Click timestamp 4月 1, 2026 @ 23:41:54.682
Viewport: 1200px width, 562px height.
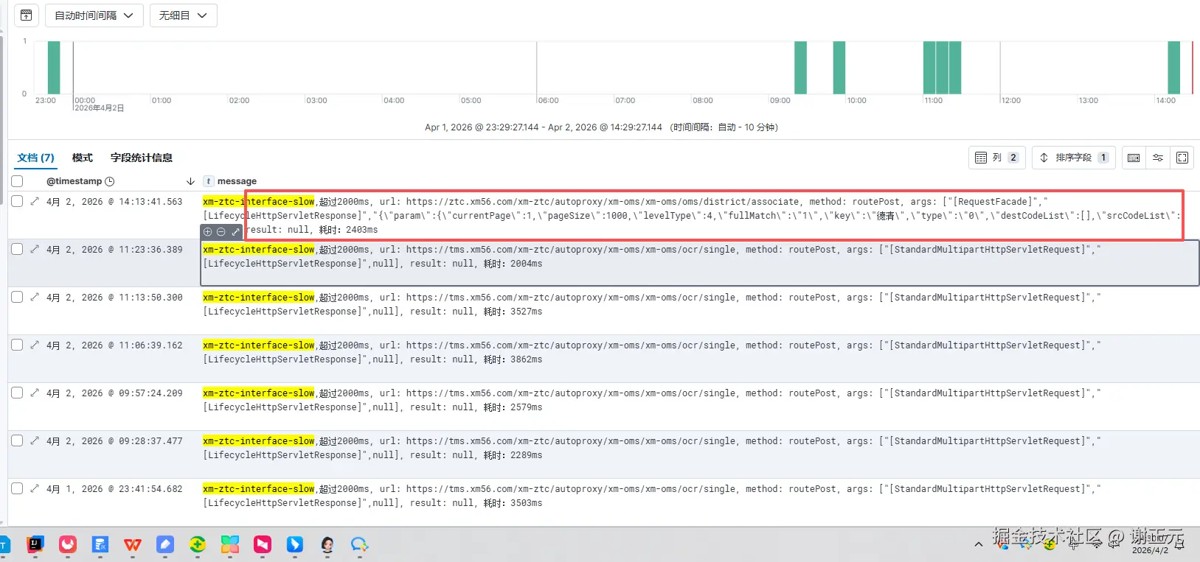point(114,489)
